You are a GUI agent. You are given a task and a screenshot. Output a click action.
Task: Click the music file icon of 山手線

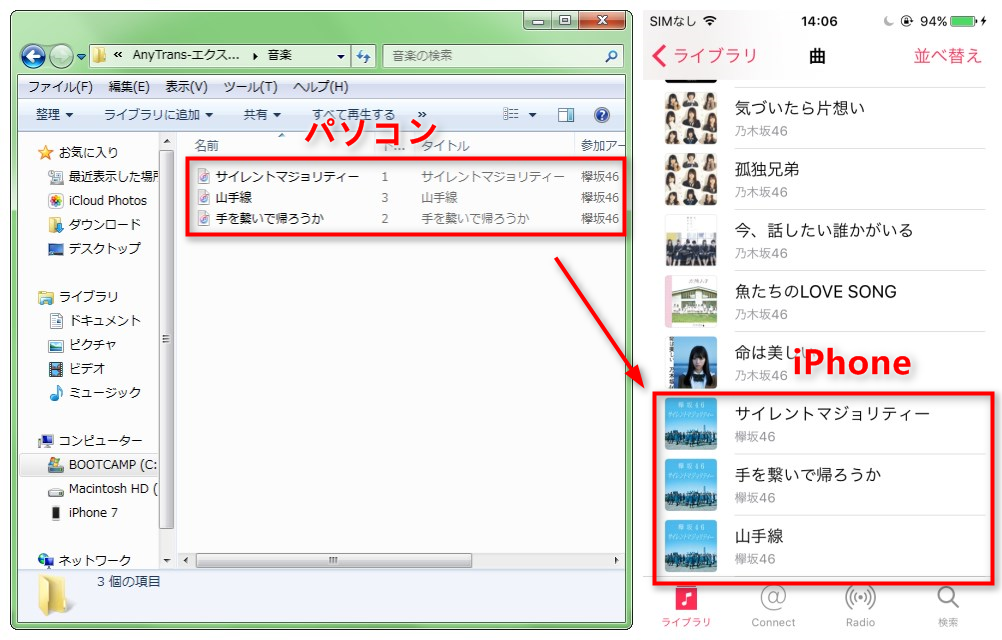[203, 198]
